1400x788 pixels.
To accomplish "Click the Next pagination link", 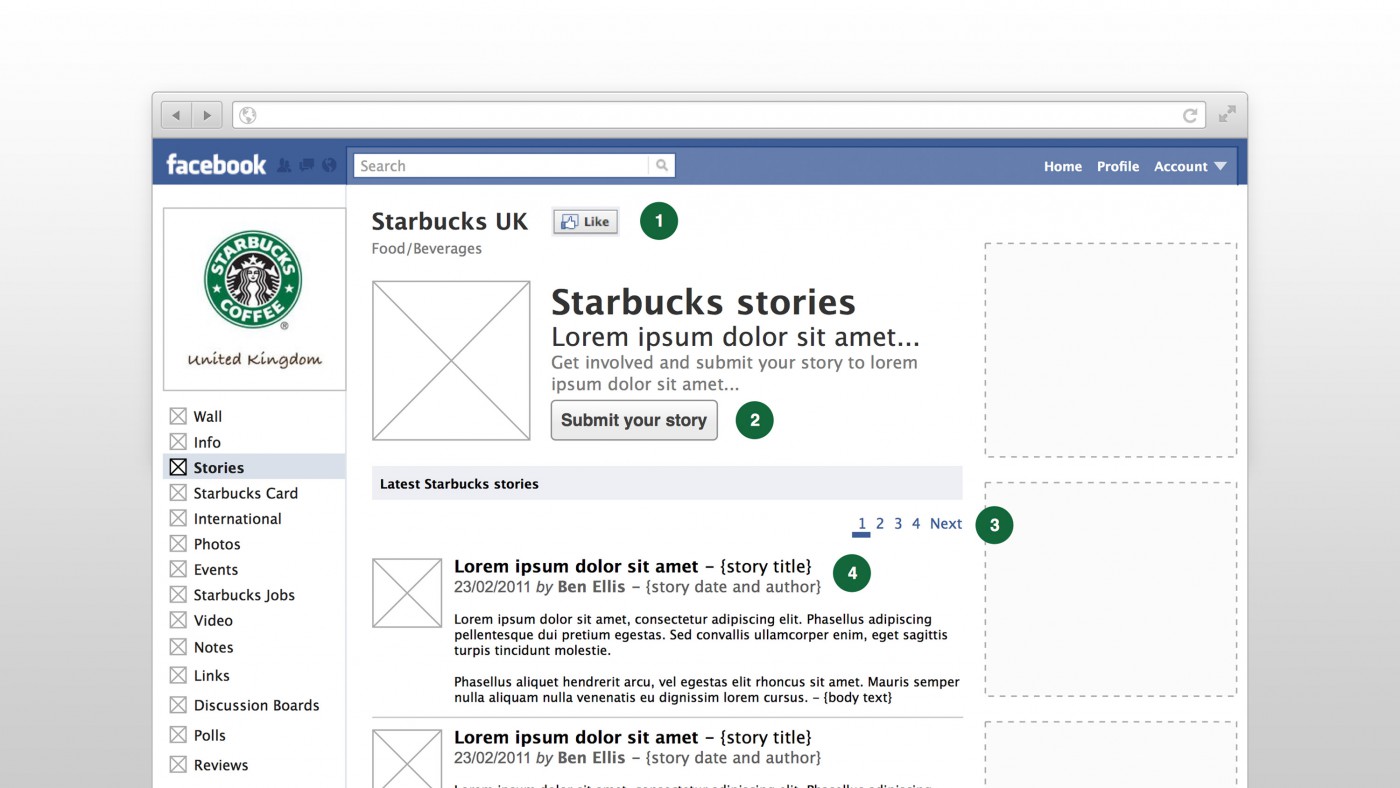I will (x=946, y=524).
